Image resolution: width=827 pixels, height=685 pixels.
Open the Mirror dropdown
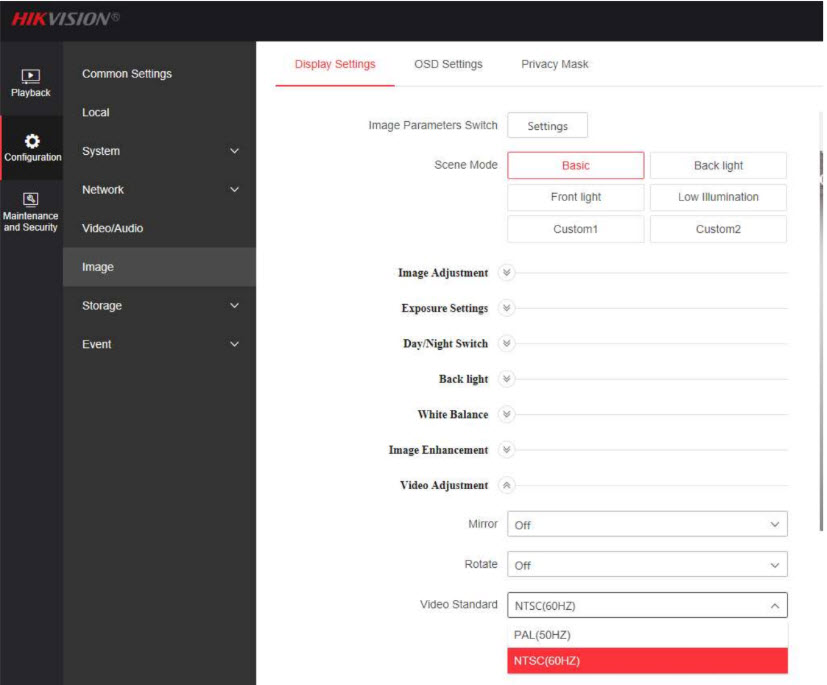point(647,524)
